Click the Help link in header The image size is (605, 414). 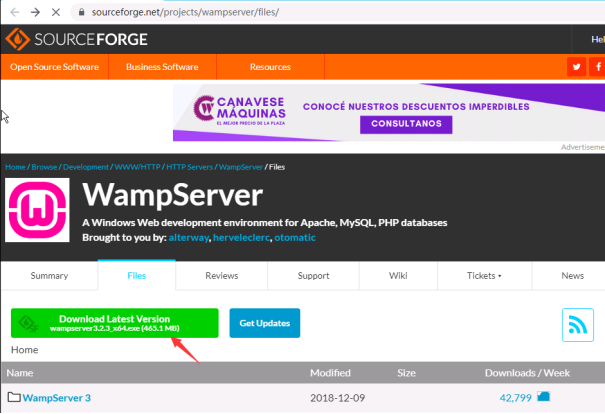point(598,39)
